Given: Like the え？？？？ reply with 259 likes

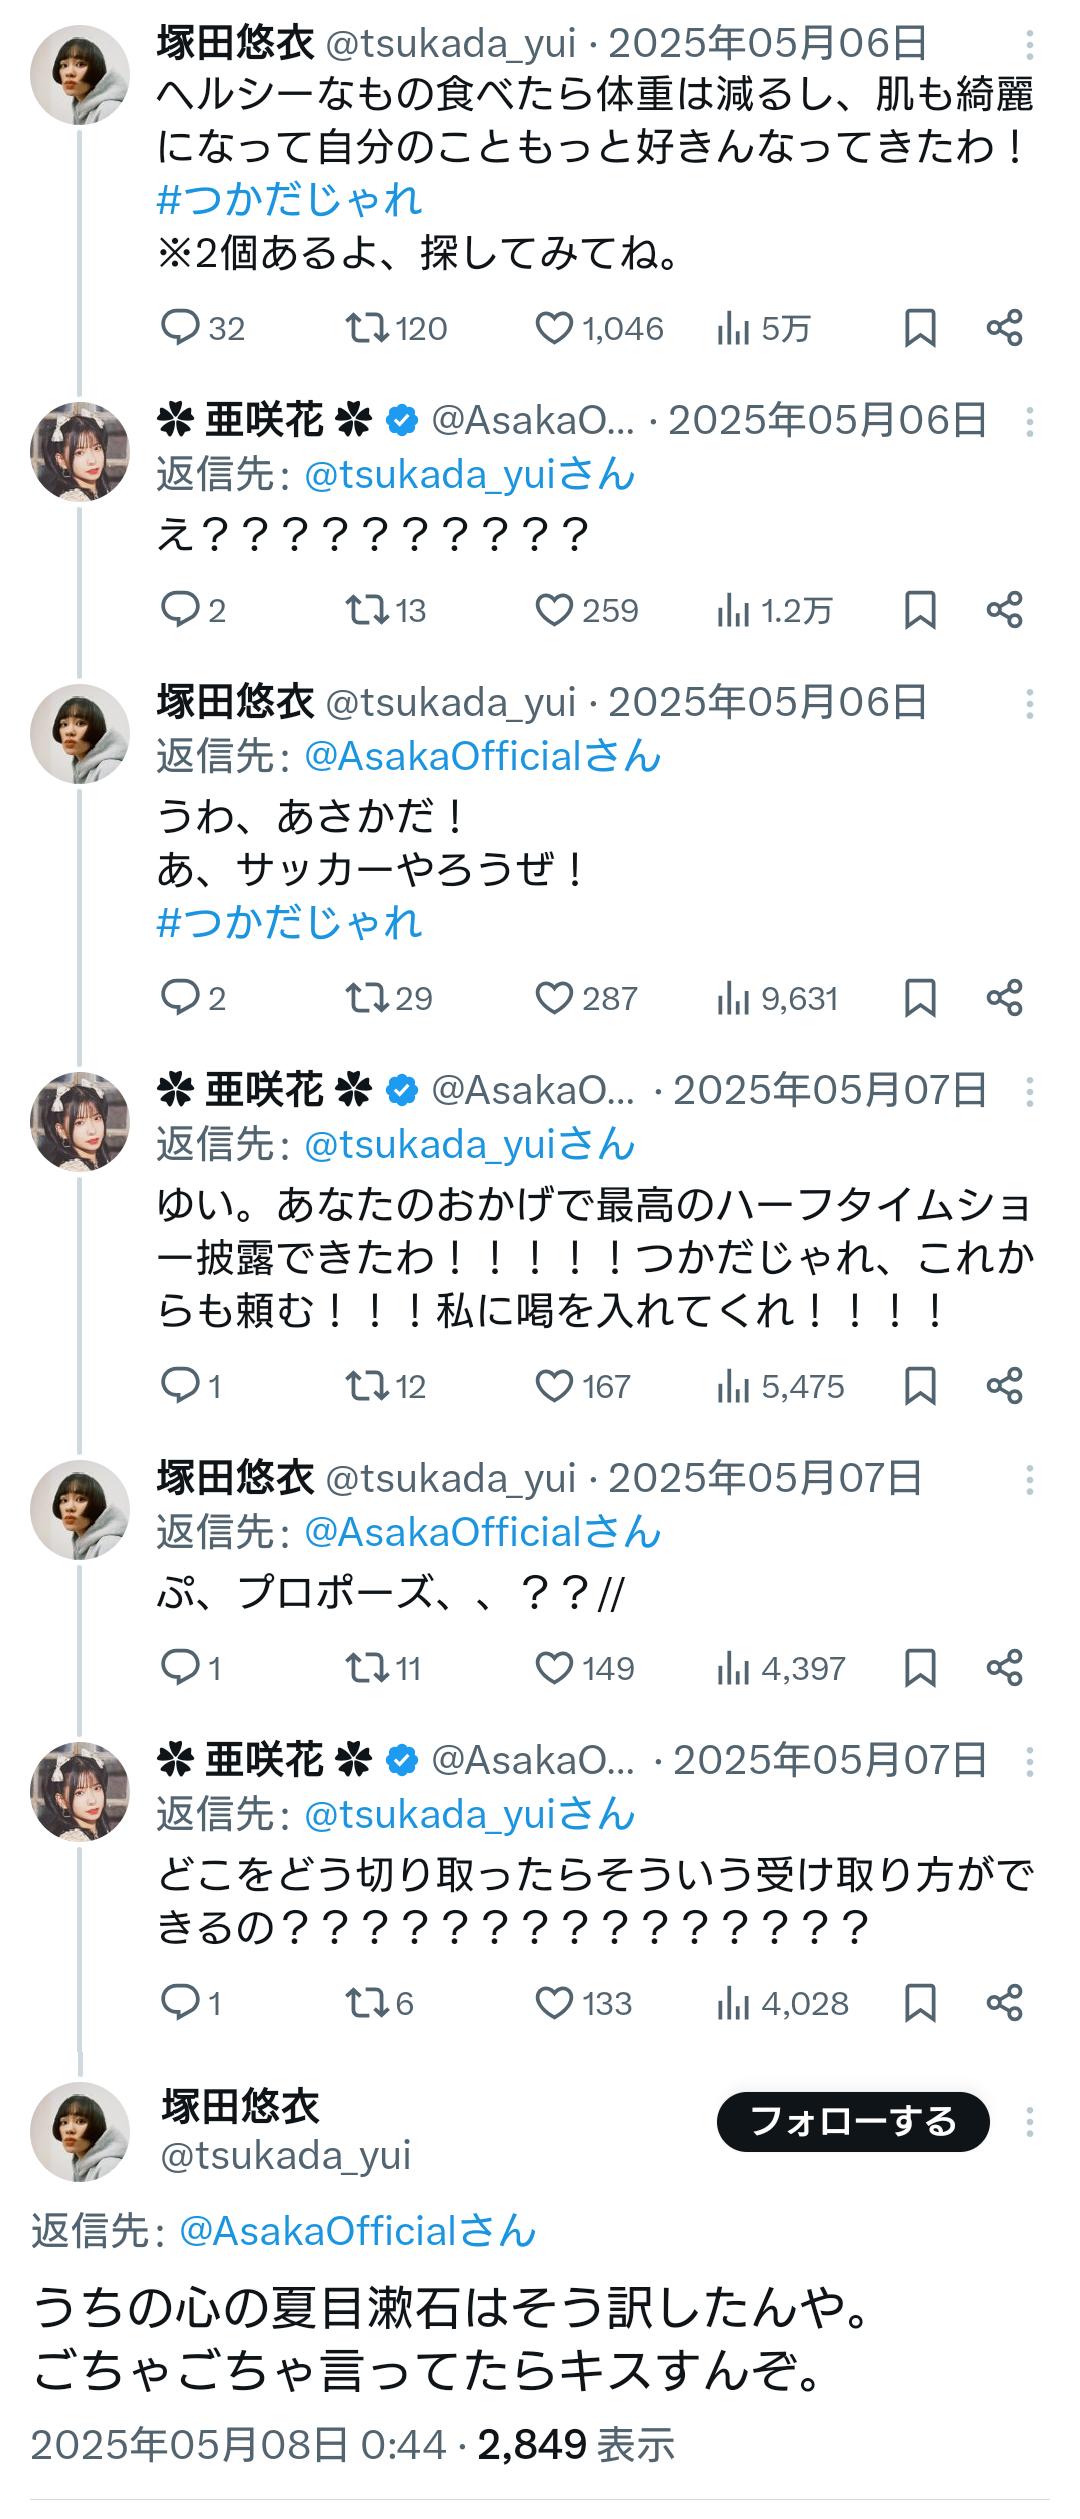Looking at the screenshot, I should pos(555,610).
